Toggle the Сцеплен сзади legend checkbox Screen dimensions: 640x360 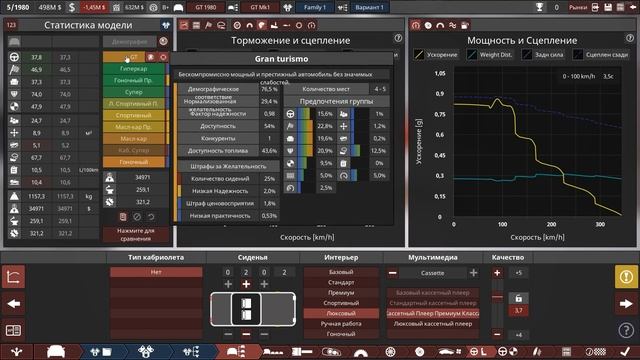coord(578,54)
